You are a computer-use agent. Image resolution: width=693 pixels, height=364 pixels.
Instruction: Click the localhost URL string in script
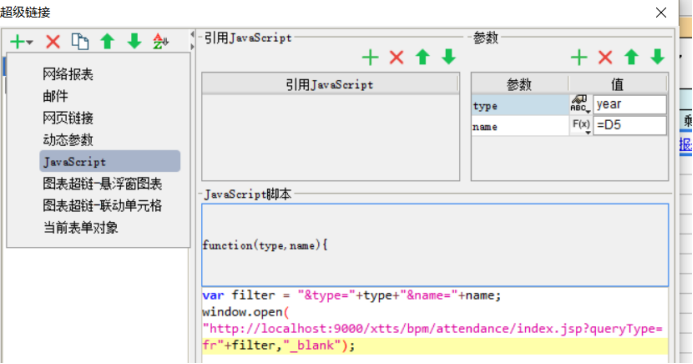pos(433,329)
